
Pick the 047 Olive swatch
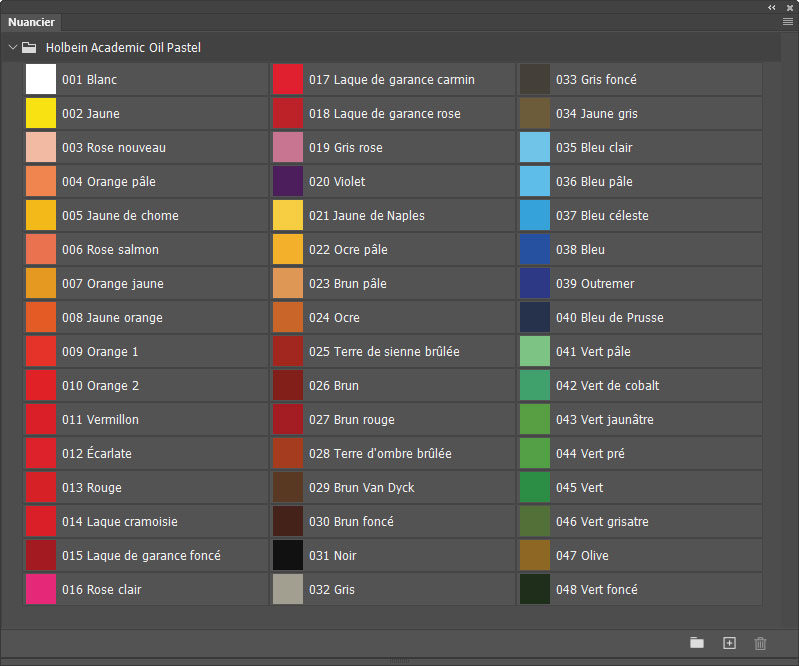point(535,556)
